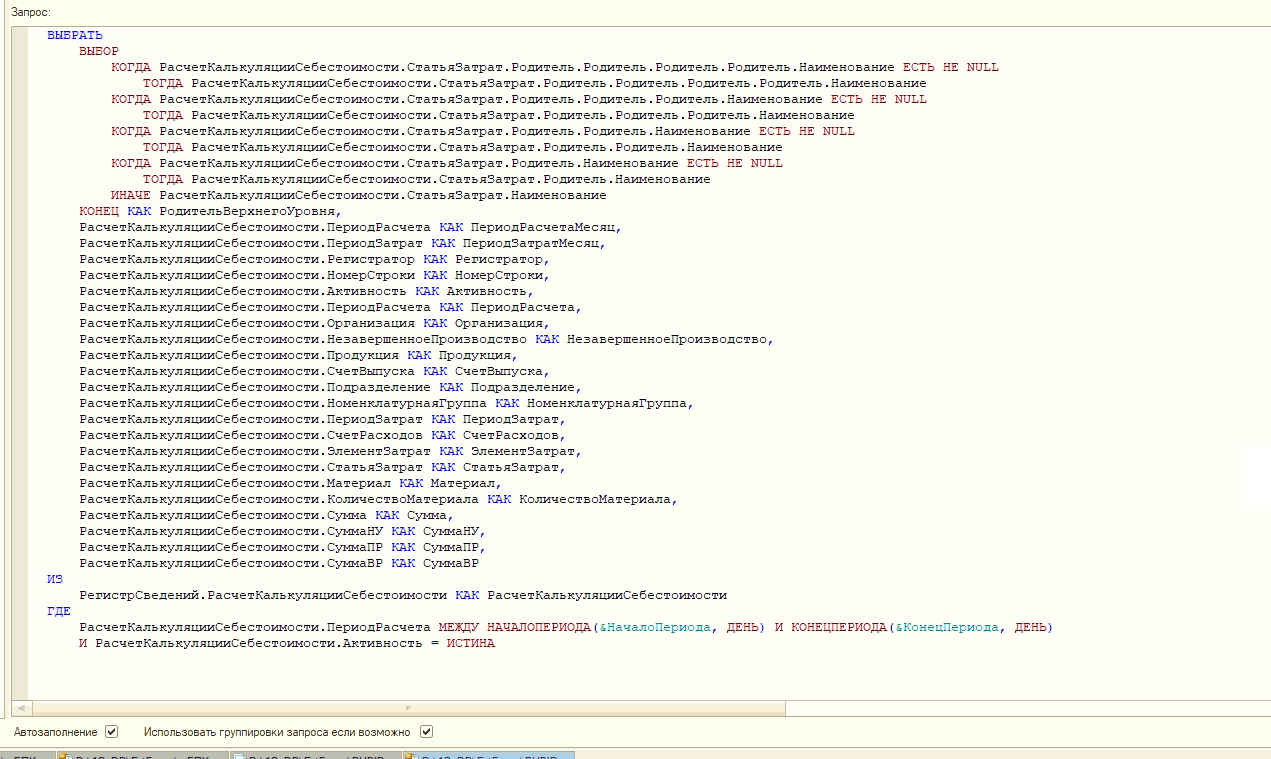Click the alias НоменклатурнаяГруппа after КАК
The height and width of the screenshot is (759, 1271).
607,403
